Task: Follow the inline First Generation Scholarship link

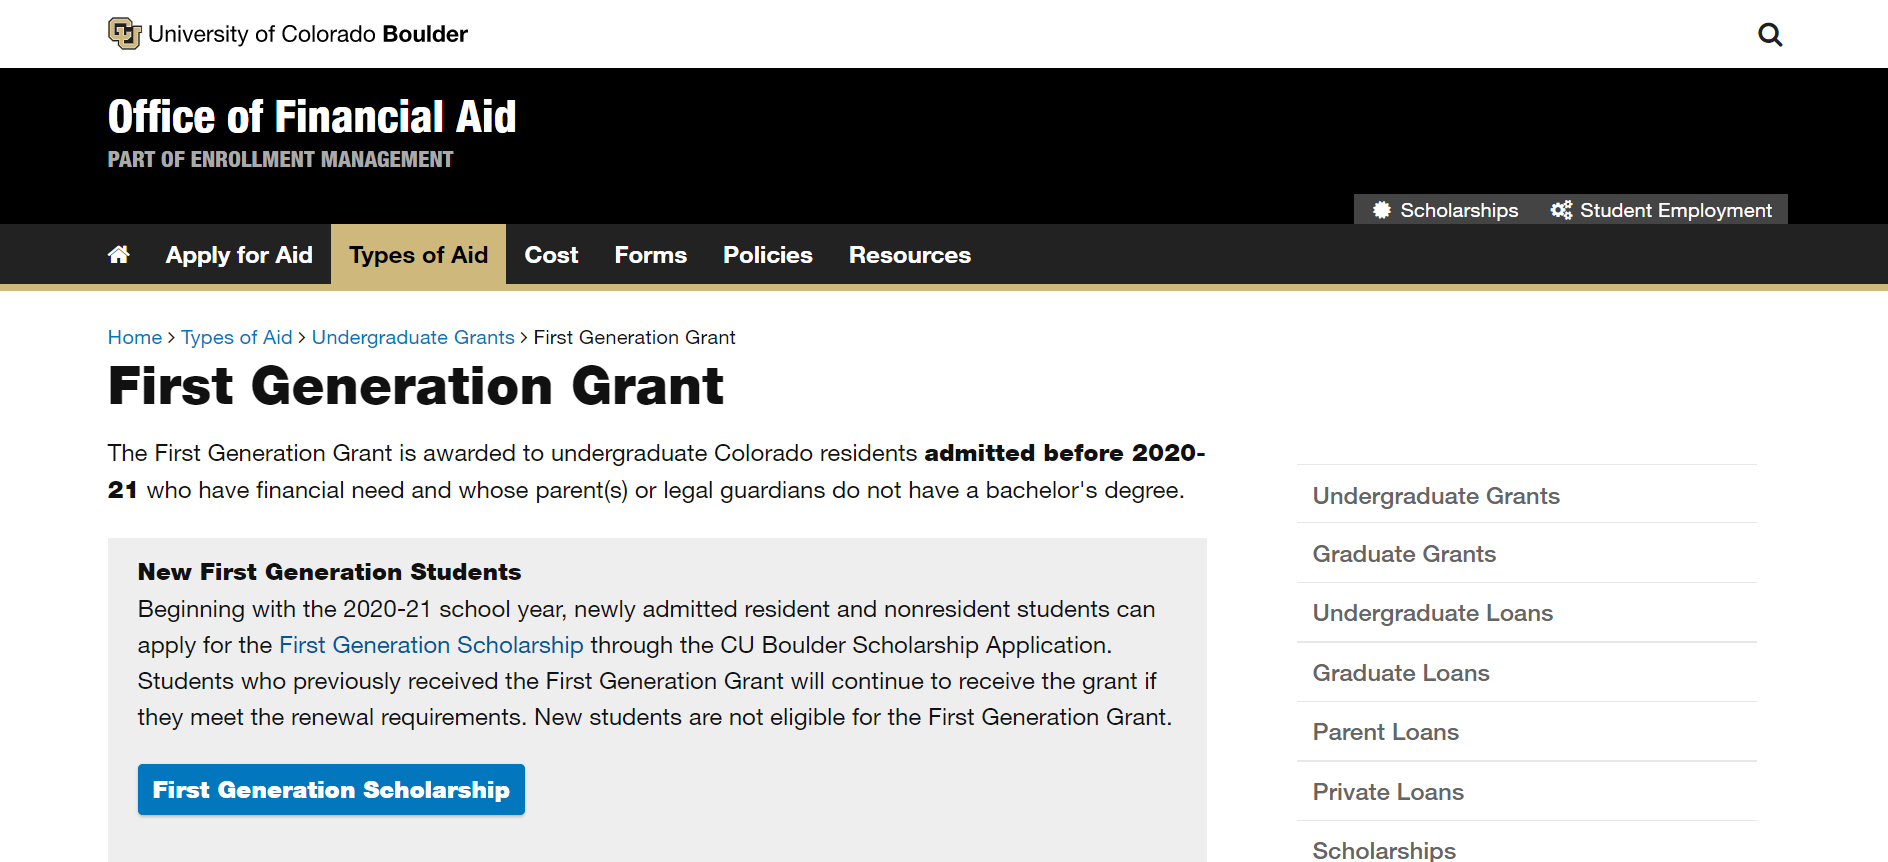Action: click(x=430, y=645)
